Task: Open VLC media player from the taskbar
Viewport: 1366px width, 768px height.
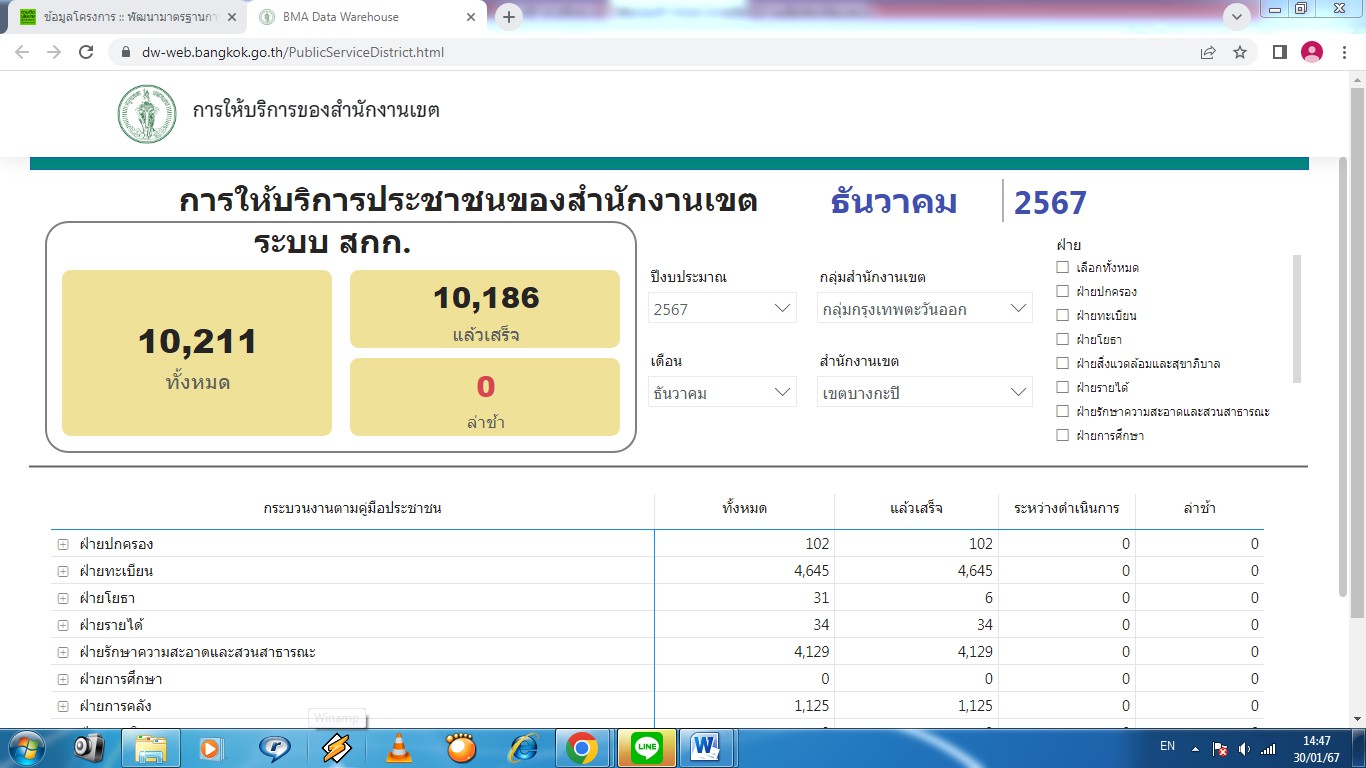Action: click(399, 747)
